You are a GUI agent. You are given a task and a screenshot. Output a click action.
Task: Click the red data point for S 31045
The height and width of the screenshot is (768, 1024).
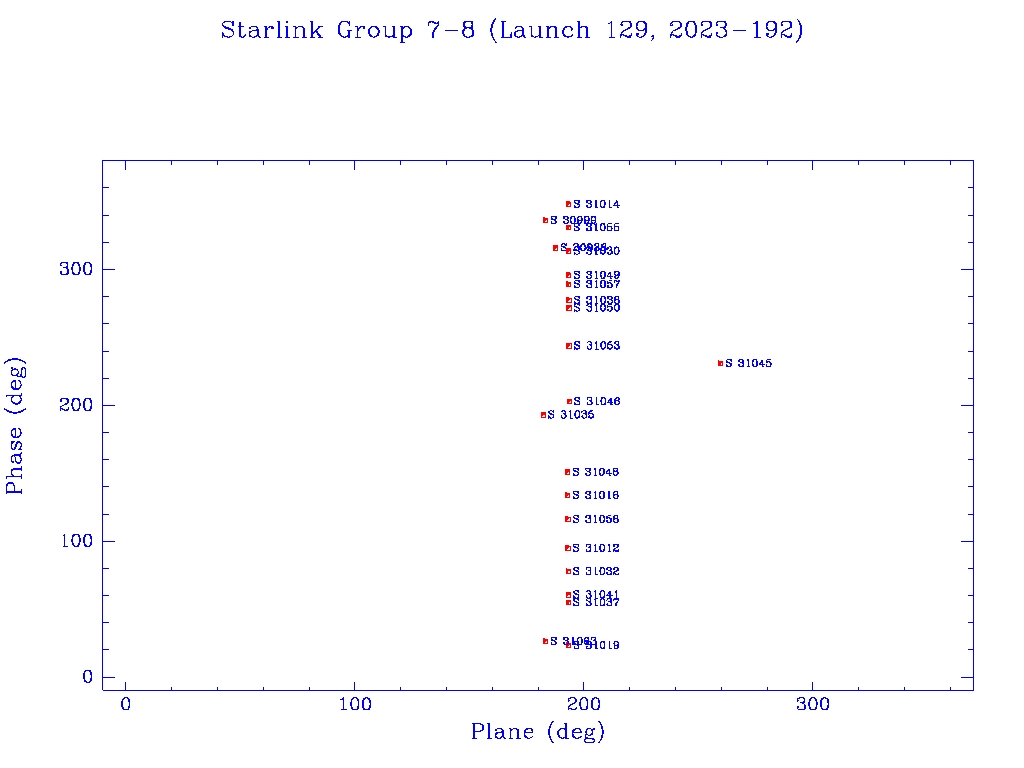click(720, 363)
